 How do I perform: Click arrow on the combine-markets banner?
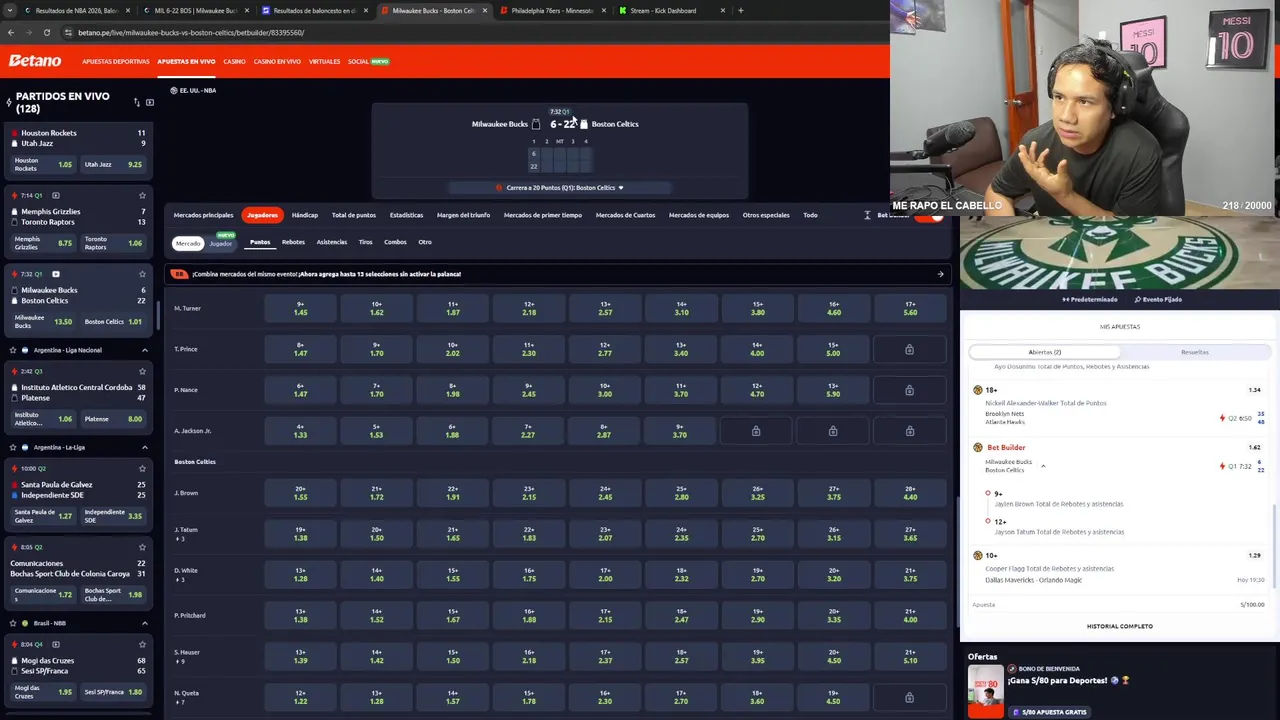click(940, 274)
